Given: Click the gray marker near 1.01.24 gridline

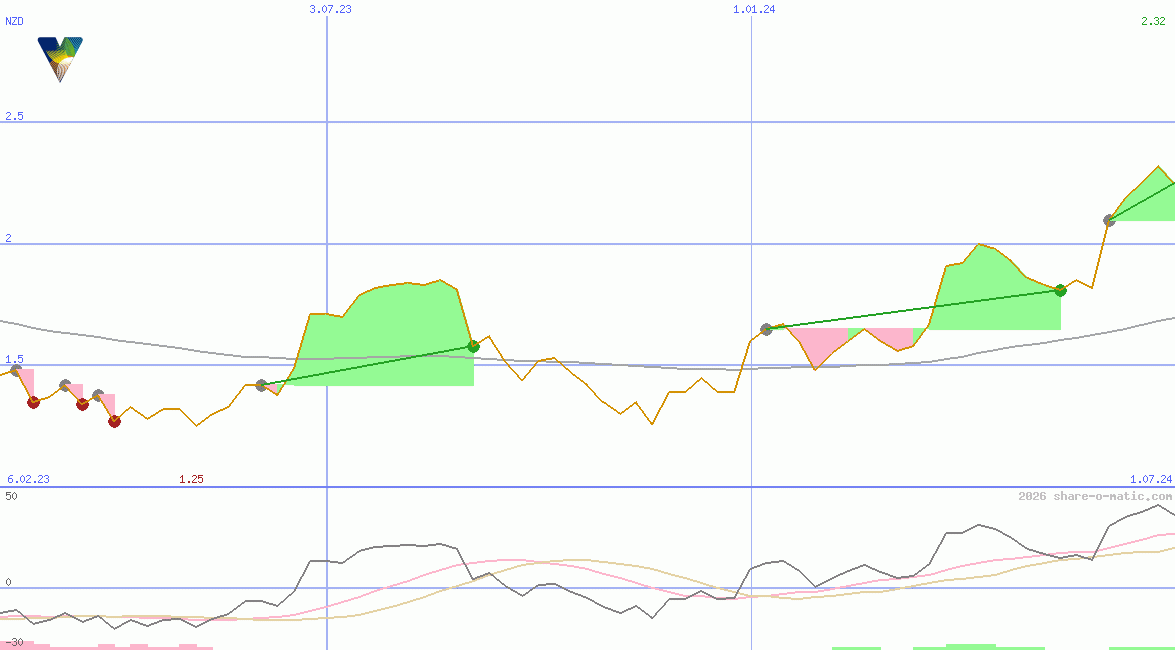Looking at the screenshot, I should 767,328.
